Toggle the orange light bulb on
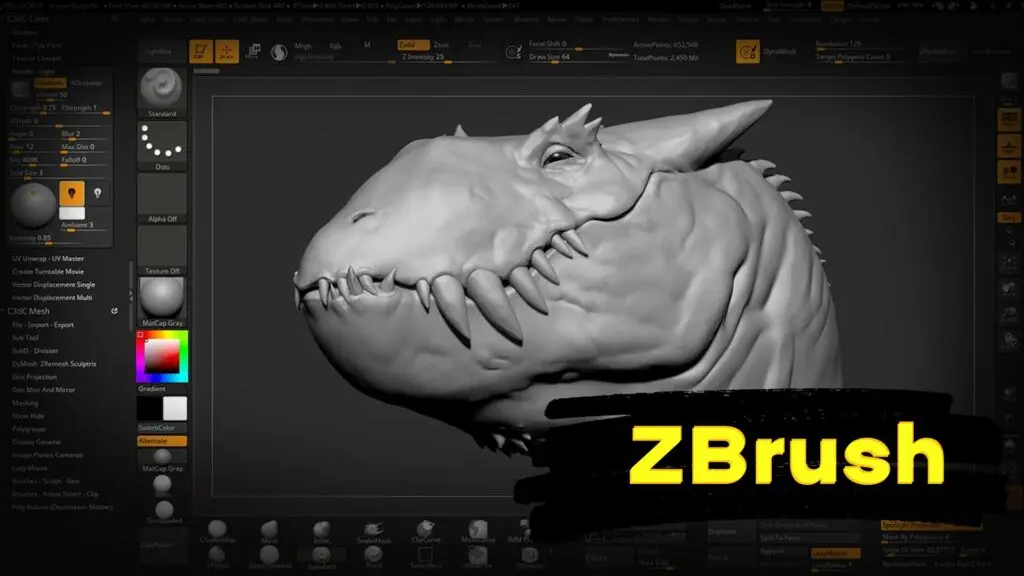Viewport: 1024px width, 576px height. click(72, 193)
